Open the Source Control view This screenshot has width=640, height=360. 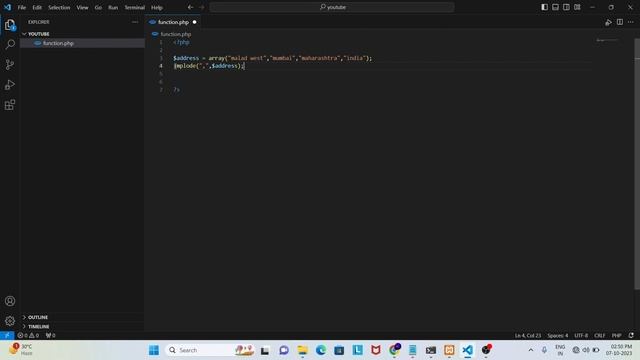(x=10, y=64)
